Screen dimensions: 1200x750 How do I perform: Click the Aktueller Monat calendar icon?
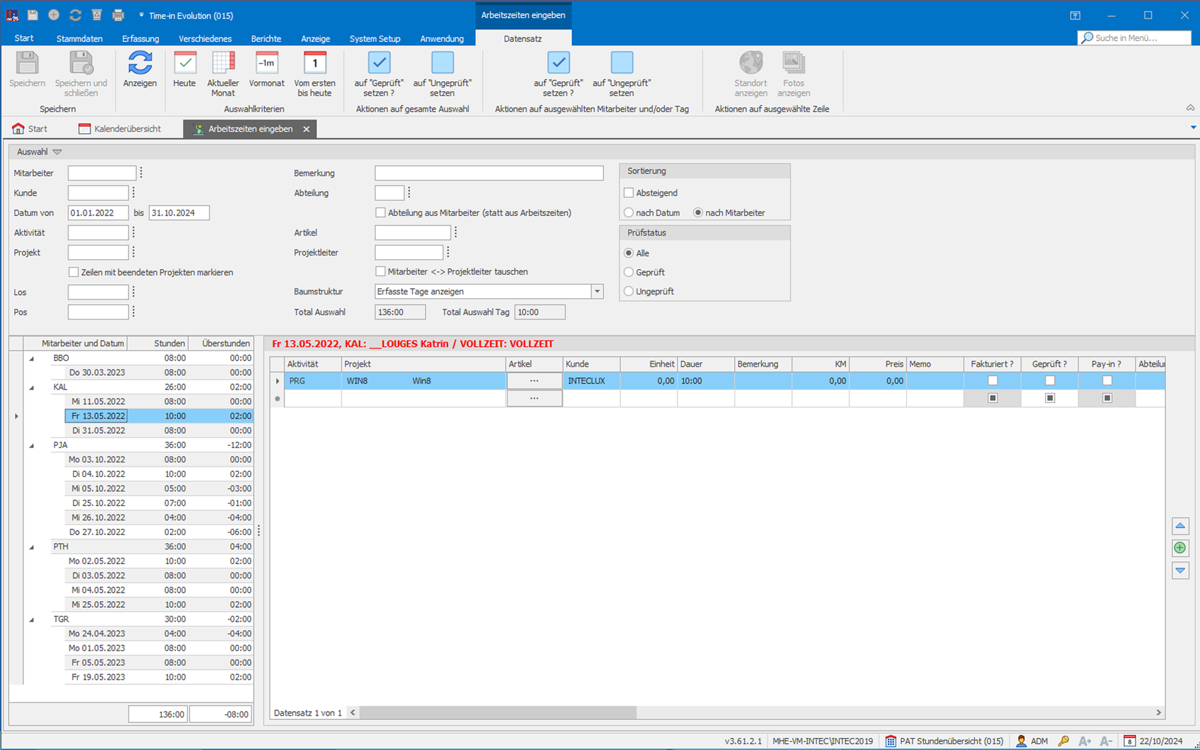[223, 65]
